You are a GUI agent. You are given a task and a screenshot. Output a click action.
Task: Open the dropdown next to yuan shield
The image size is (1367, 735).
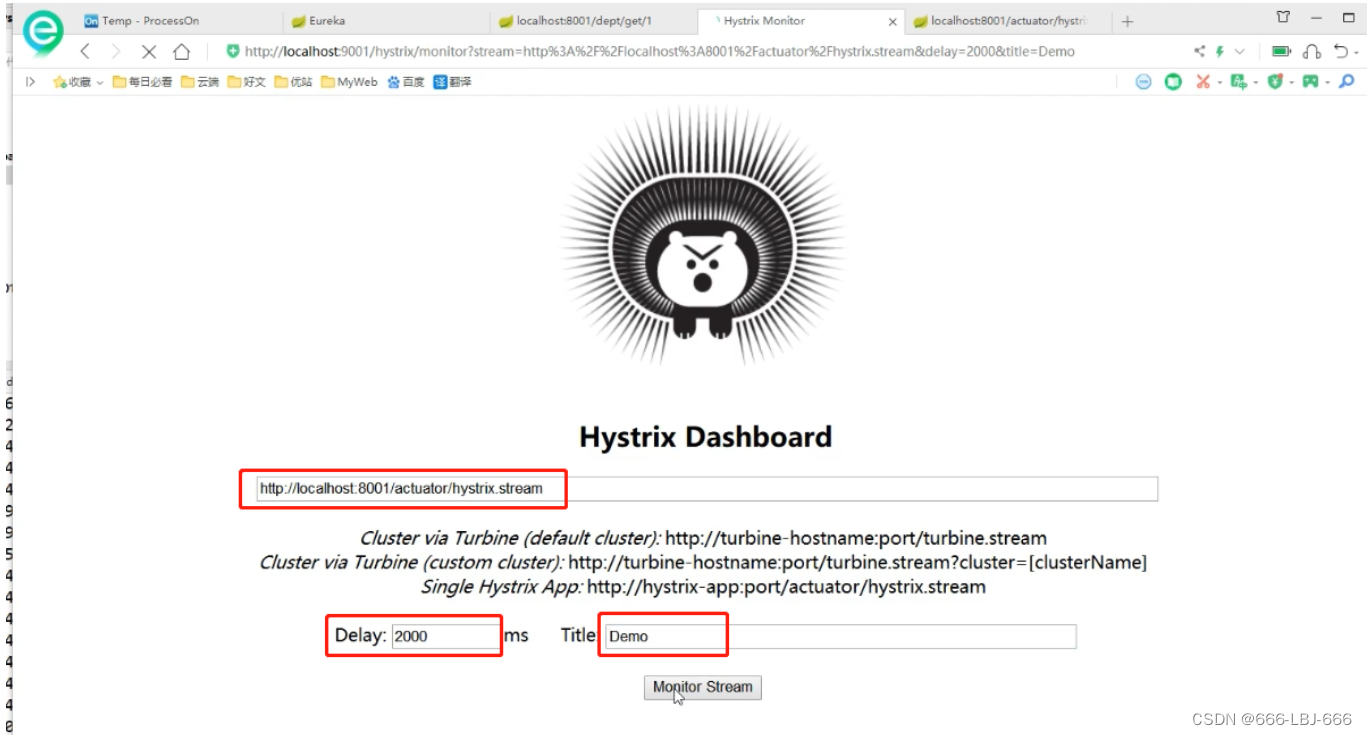click(x=1291, y=83)
